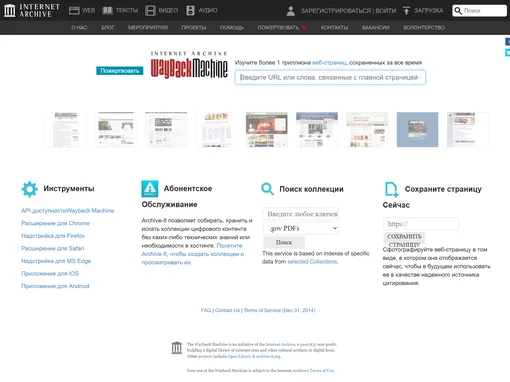The width and height of the screenshot is (510, 382).
Task: Click the Internet Archive logo icon
Action: (9, 10)
